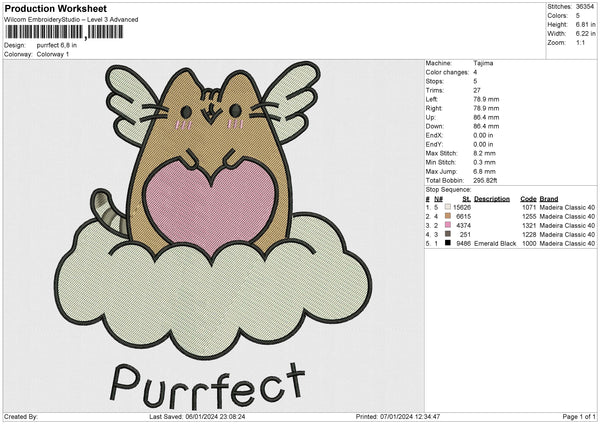The image size is (600, 424).
Task: Click the black swatch for Emerald Black
Action: (x=448, y=243)
